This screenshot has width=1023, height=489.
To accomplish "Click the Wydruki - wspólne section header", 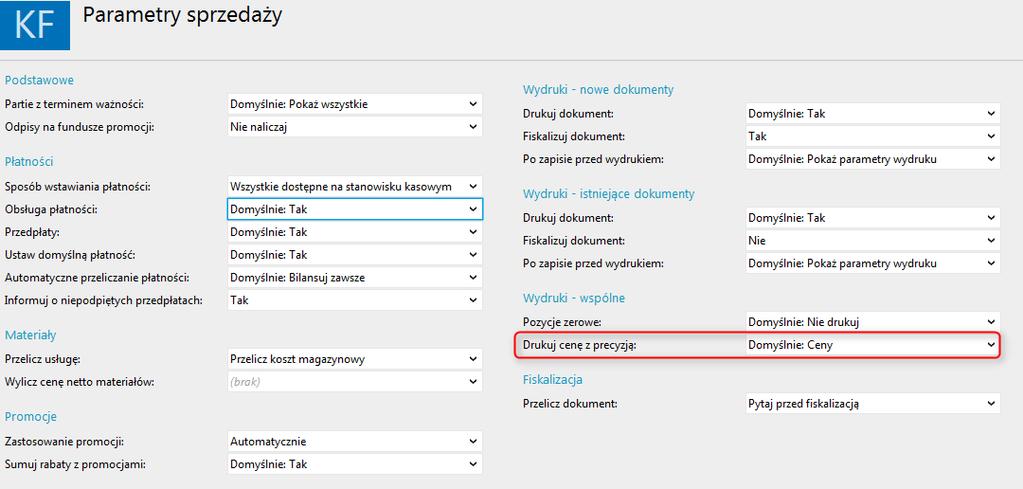I will [x=574, y=298].
